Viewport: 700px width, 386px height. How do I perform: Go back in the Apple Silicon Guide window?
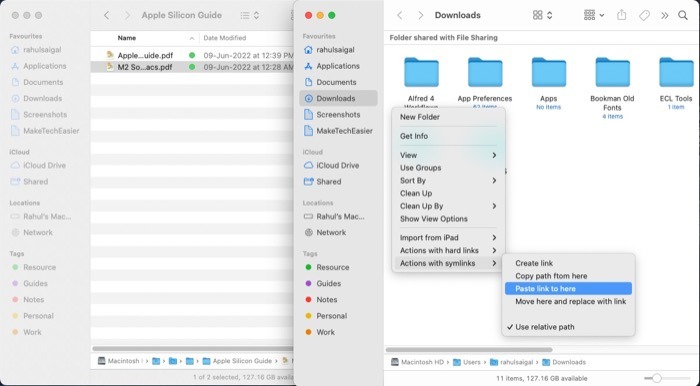(x=106, y=15)
